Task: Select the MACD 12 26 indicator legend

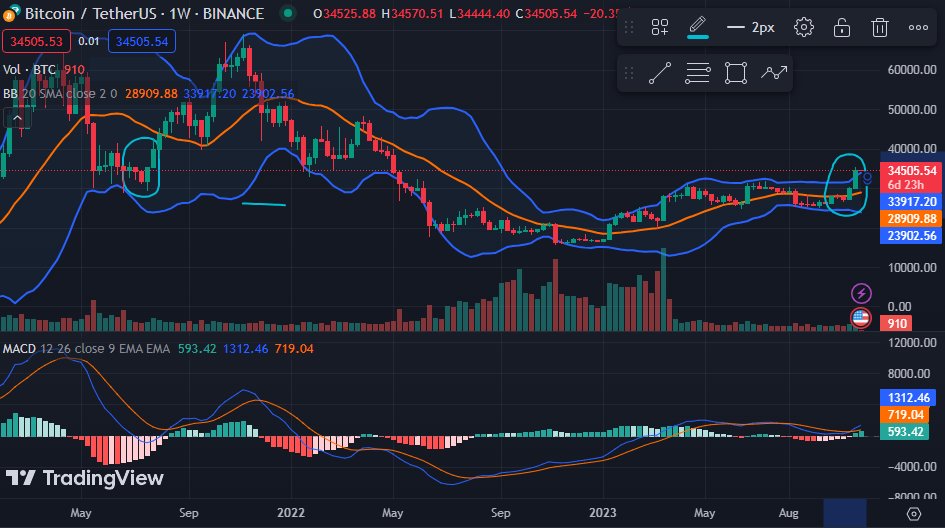Action: click(86, 348)
